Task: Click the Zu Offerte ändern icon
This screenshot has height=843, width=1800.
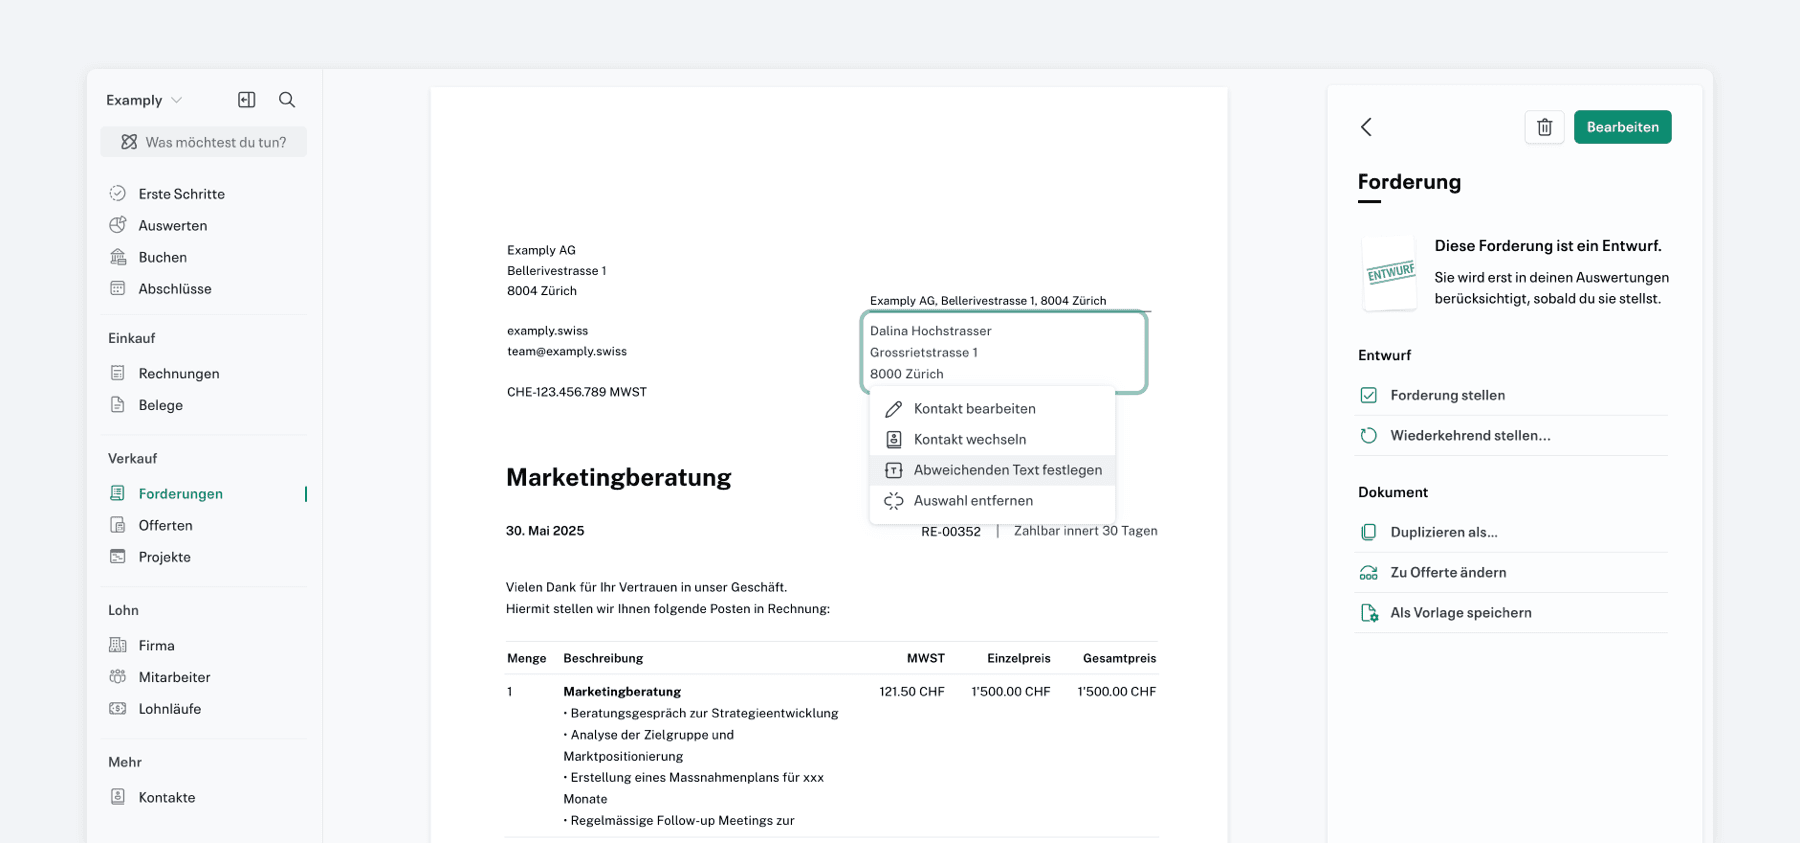Action: pyautogui.click(x=1369, y=572)
